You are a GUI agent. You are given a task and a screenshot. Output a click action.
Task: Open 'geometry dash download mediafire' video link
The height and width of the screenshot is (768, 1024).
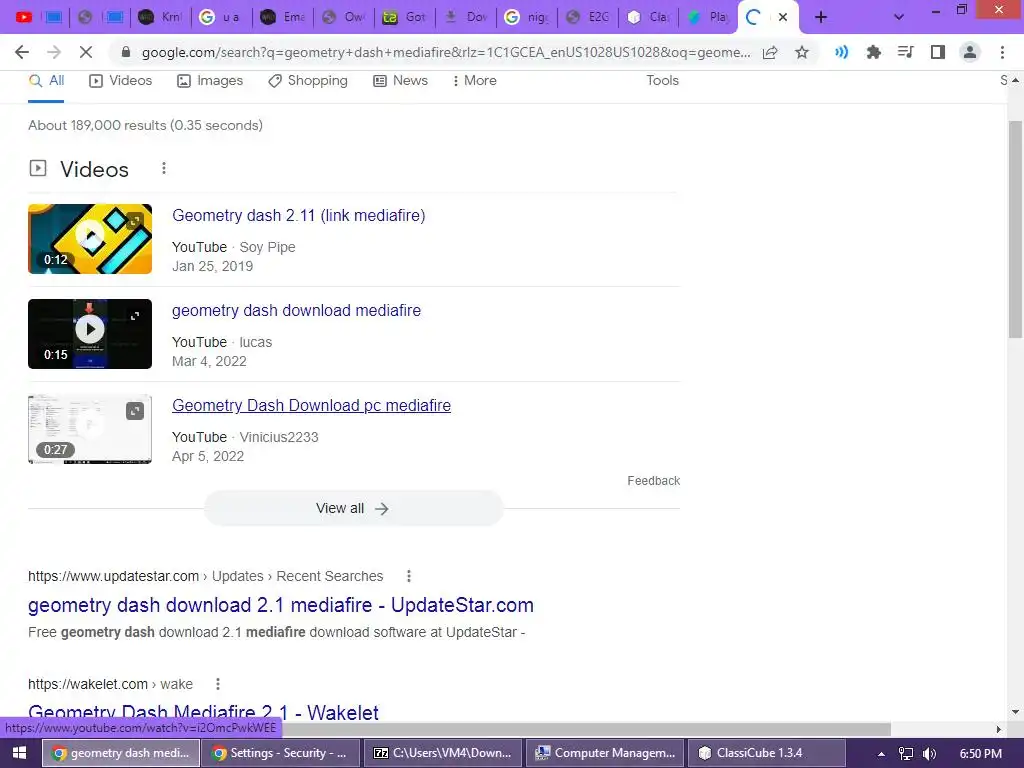pyautogui.click(x=296, y=310)
